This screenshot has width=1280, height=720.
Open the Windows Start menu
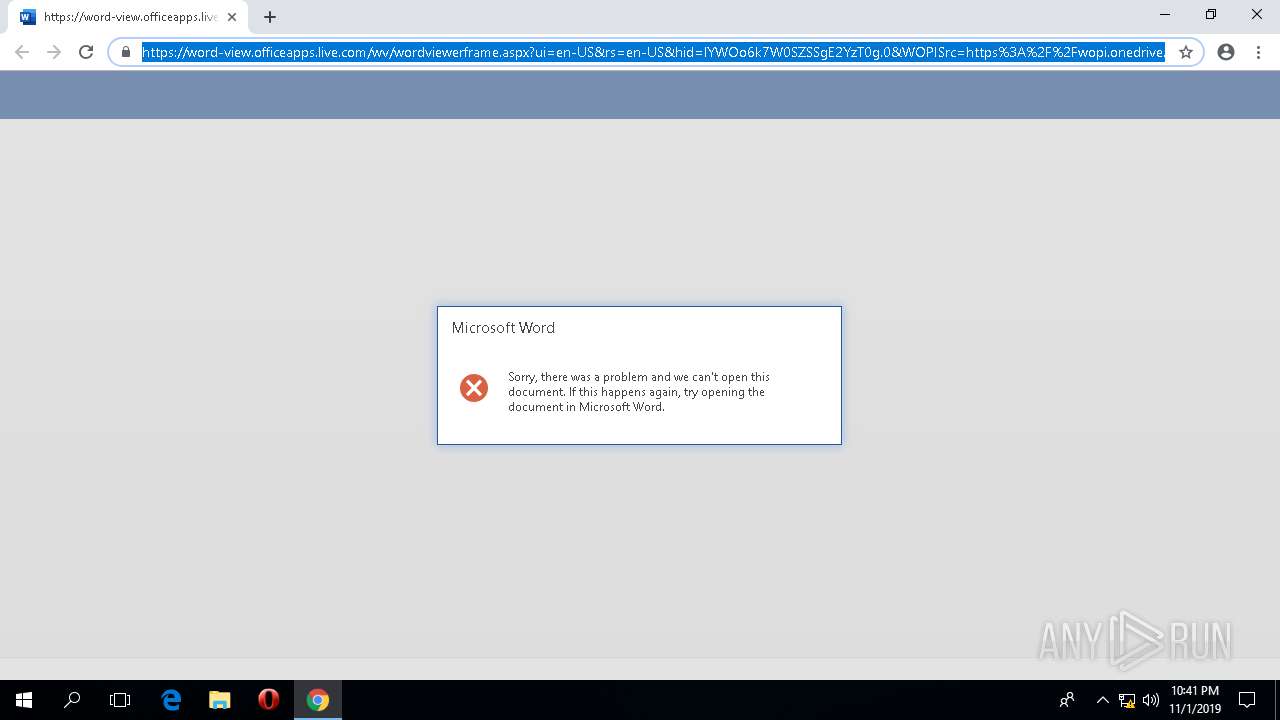(x=24, y=700)
